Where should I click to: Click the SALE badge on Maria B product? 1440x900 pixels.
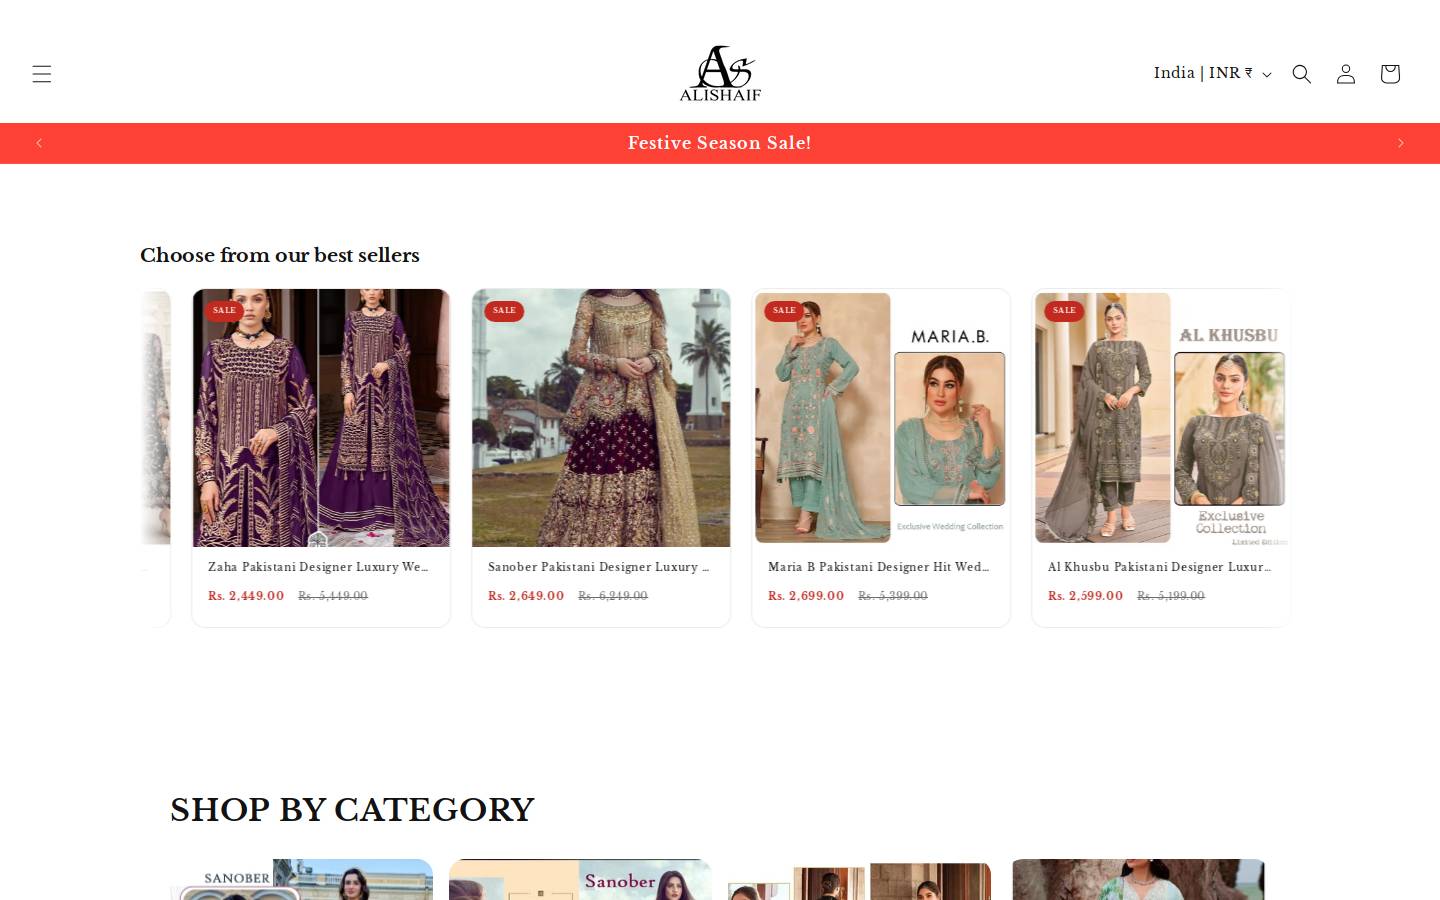784,311
